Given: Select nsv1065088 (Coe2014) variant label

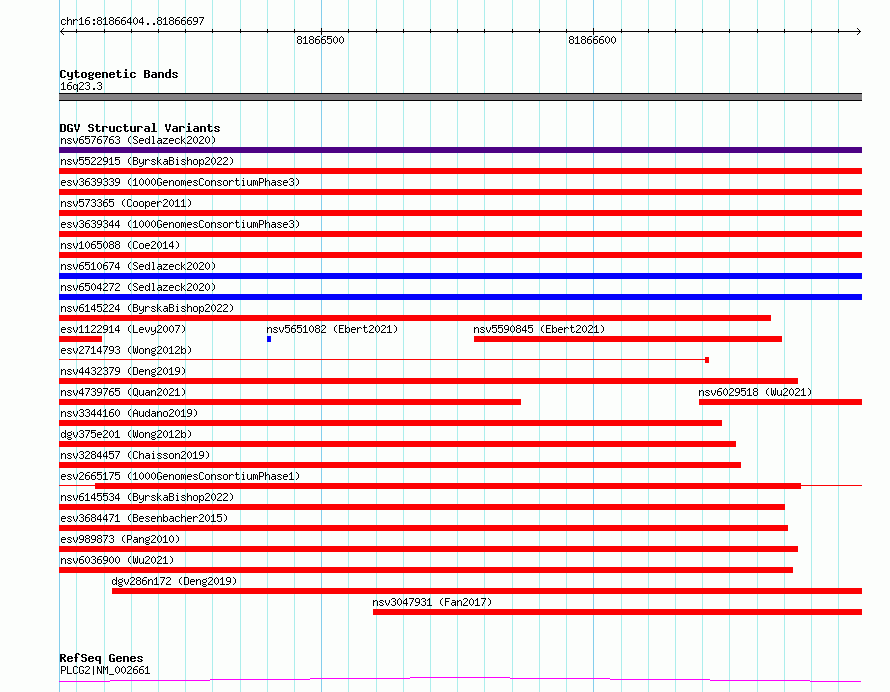Looking at the screenshot, I should [x=120, y=245].
